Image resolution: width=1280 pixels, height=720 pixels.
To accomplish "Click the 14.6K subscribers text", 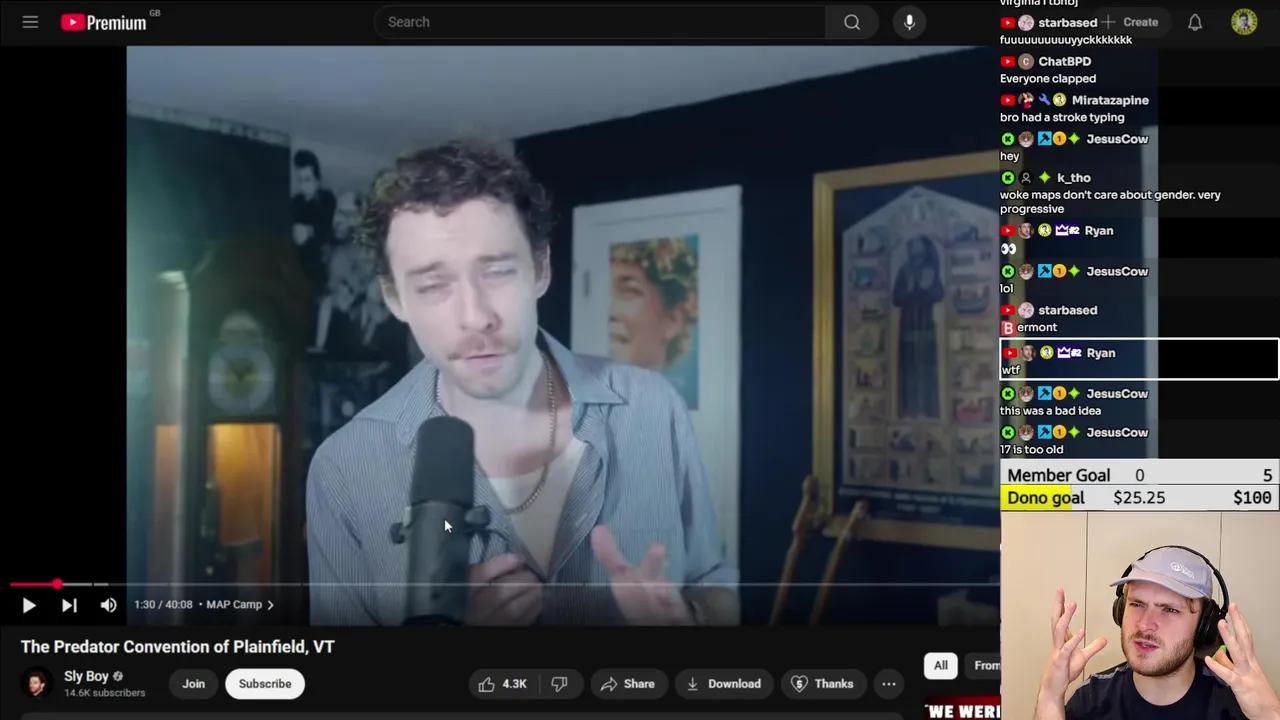I will pos(105,693).
